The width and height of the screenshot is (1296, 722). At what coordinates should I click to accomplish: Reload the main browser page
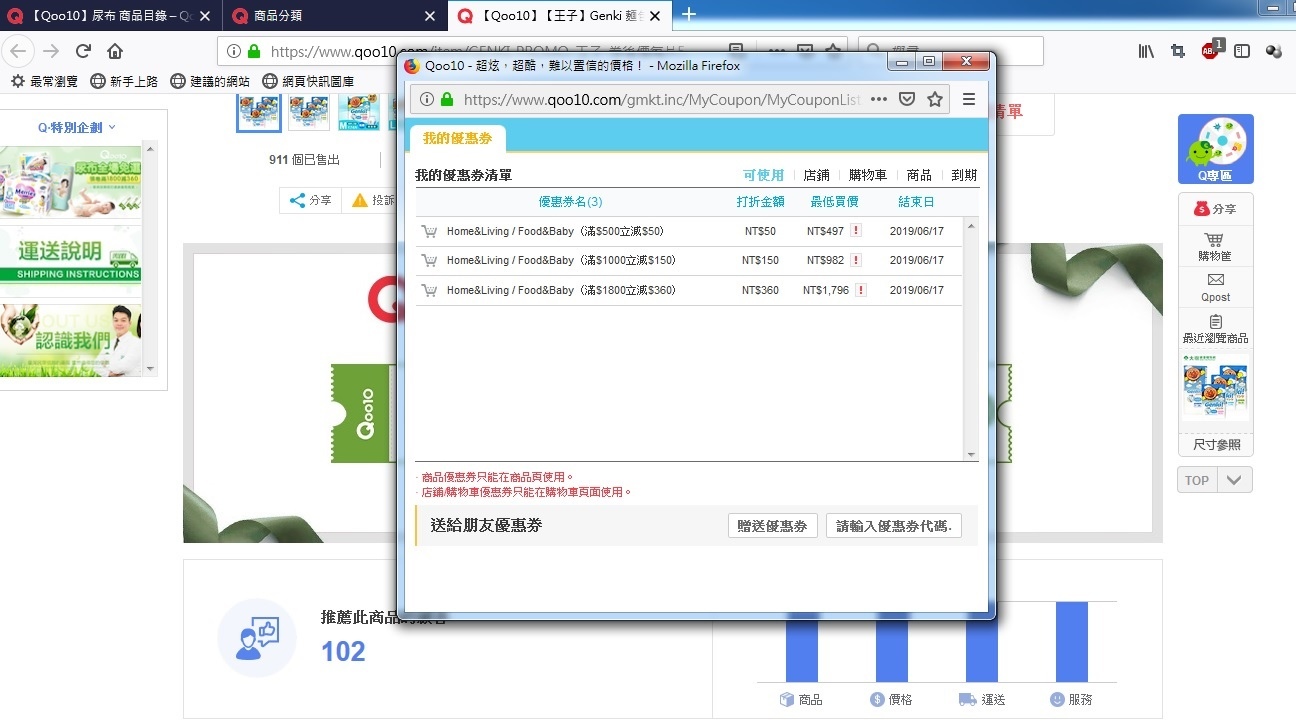83,51
